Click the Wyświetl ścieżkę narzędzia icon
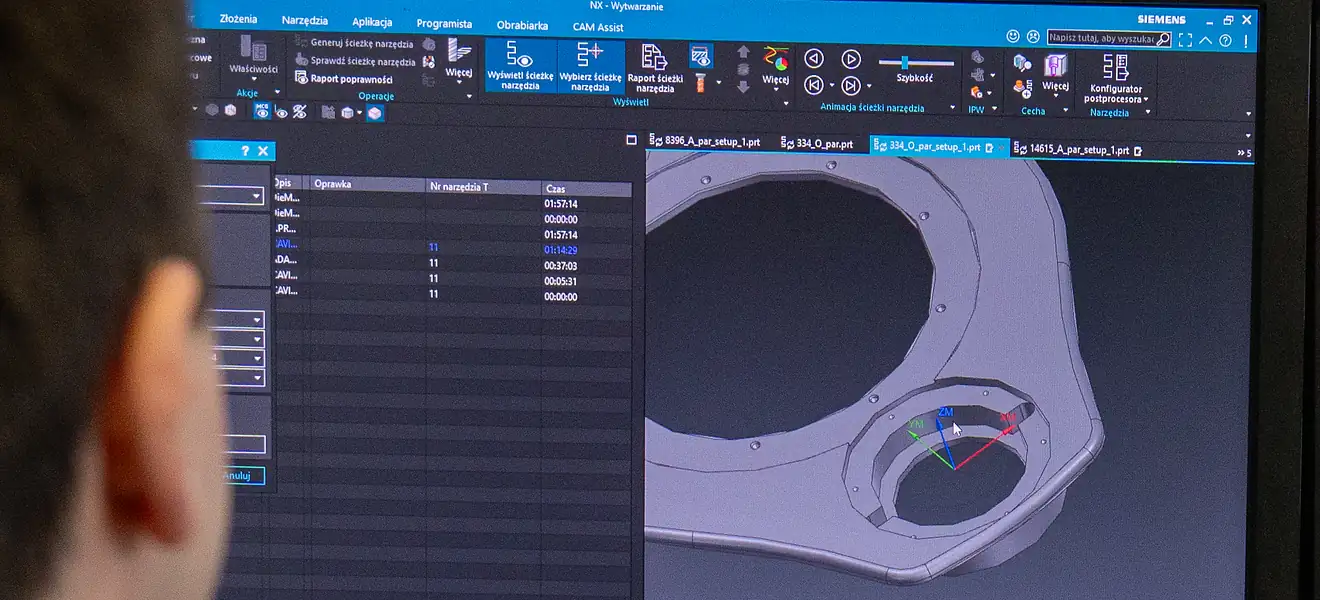This screenshot has height=600, width=1320. coord(520,66)
